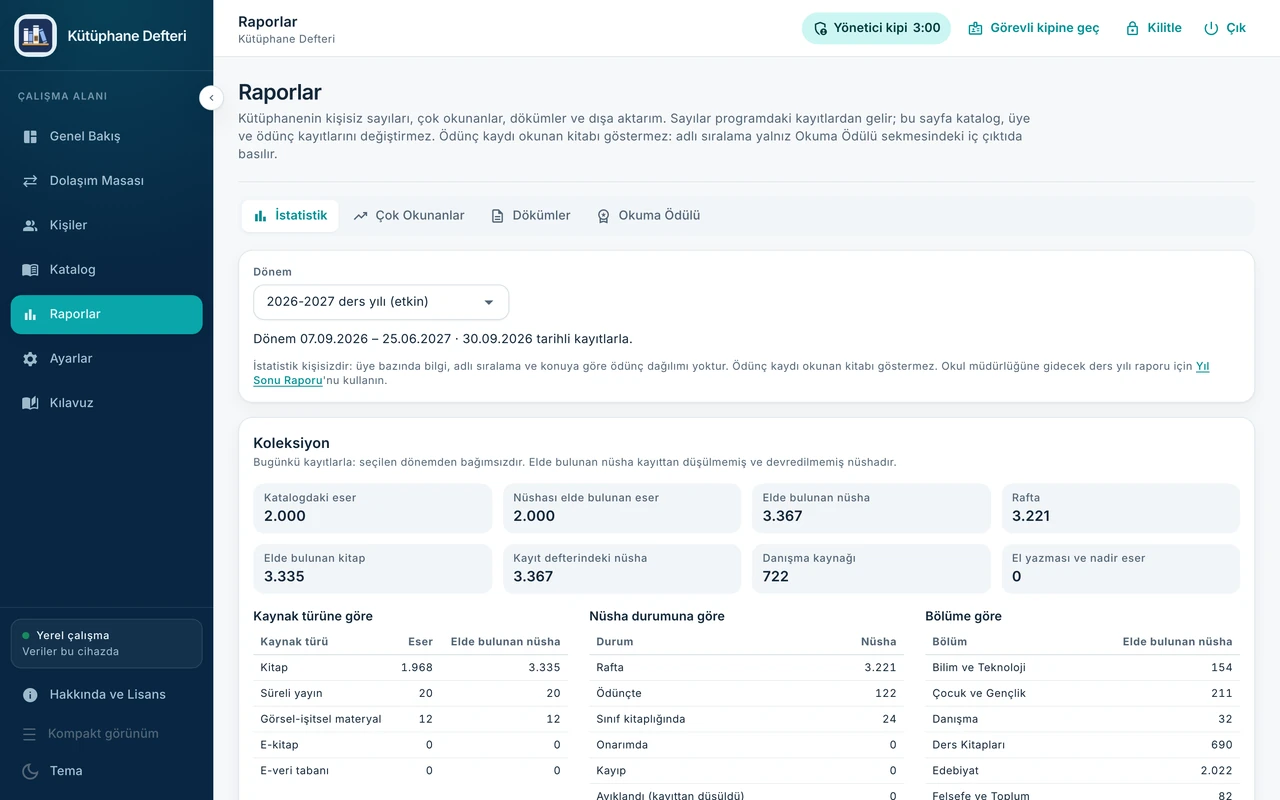
Task: Click the Yerel çalışma status box
Action: (106, 643)
